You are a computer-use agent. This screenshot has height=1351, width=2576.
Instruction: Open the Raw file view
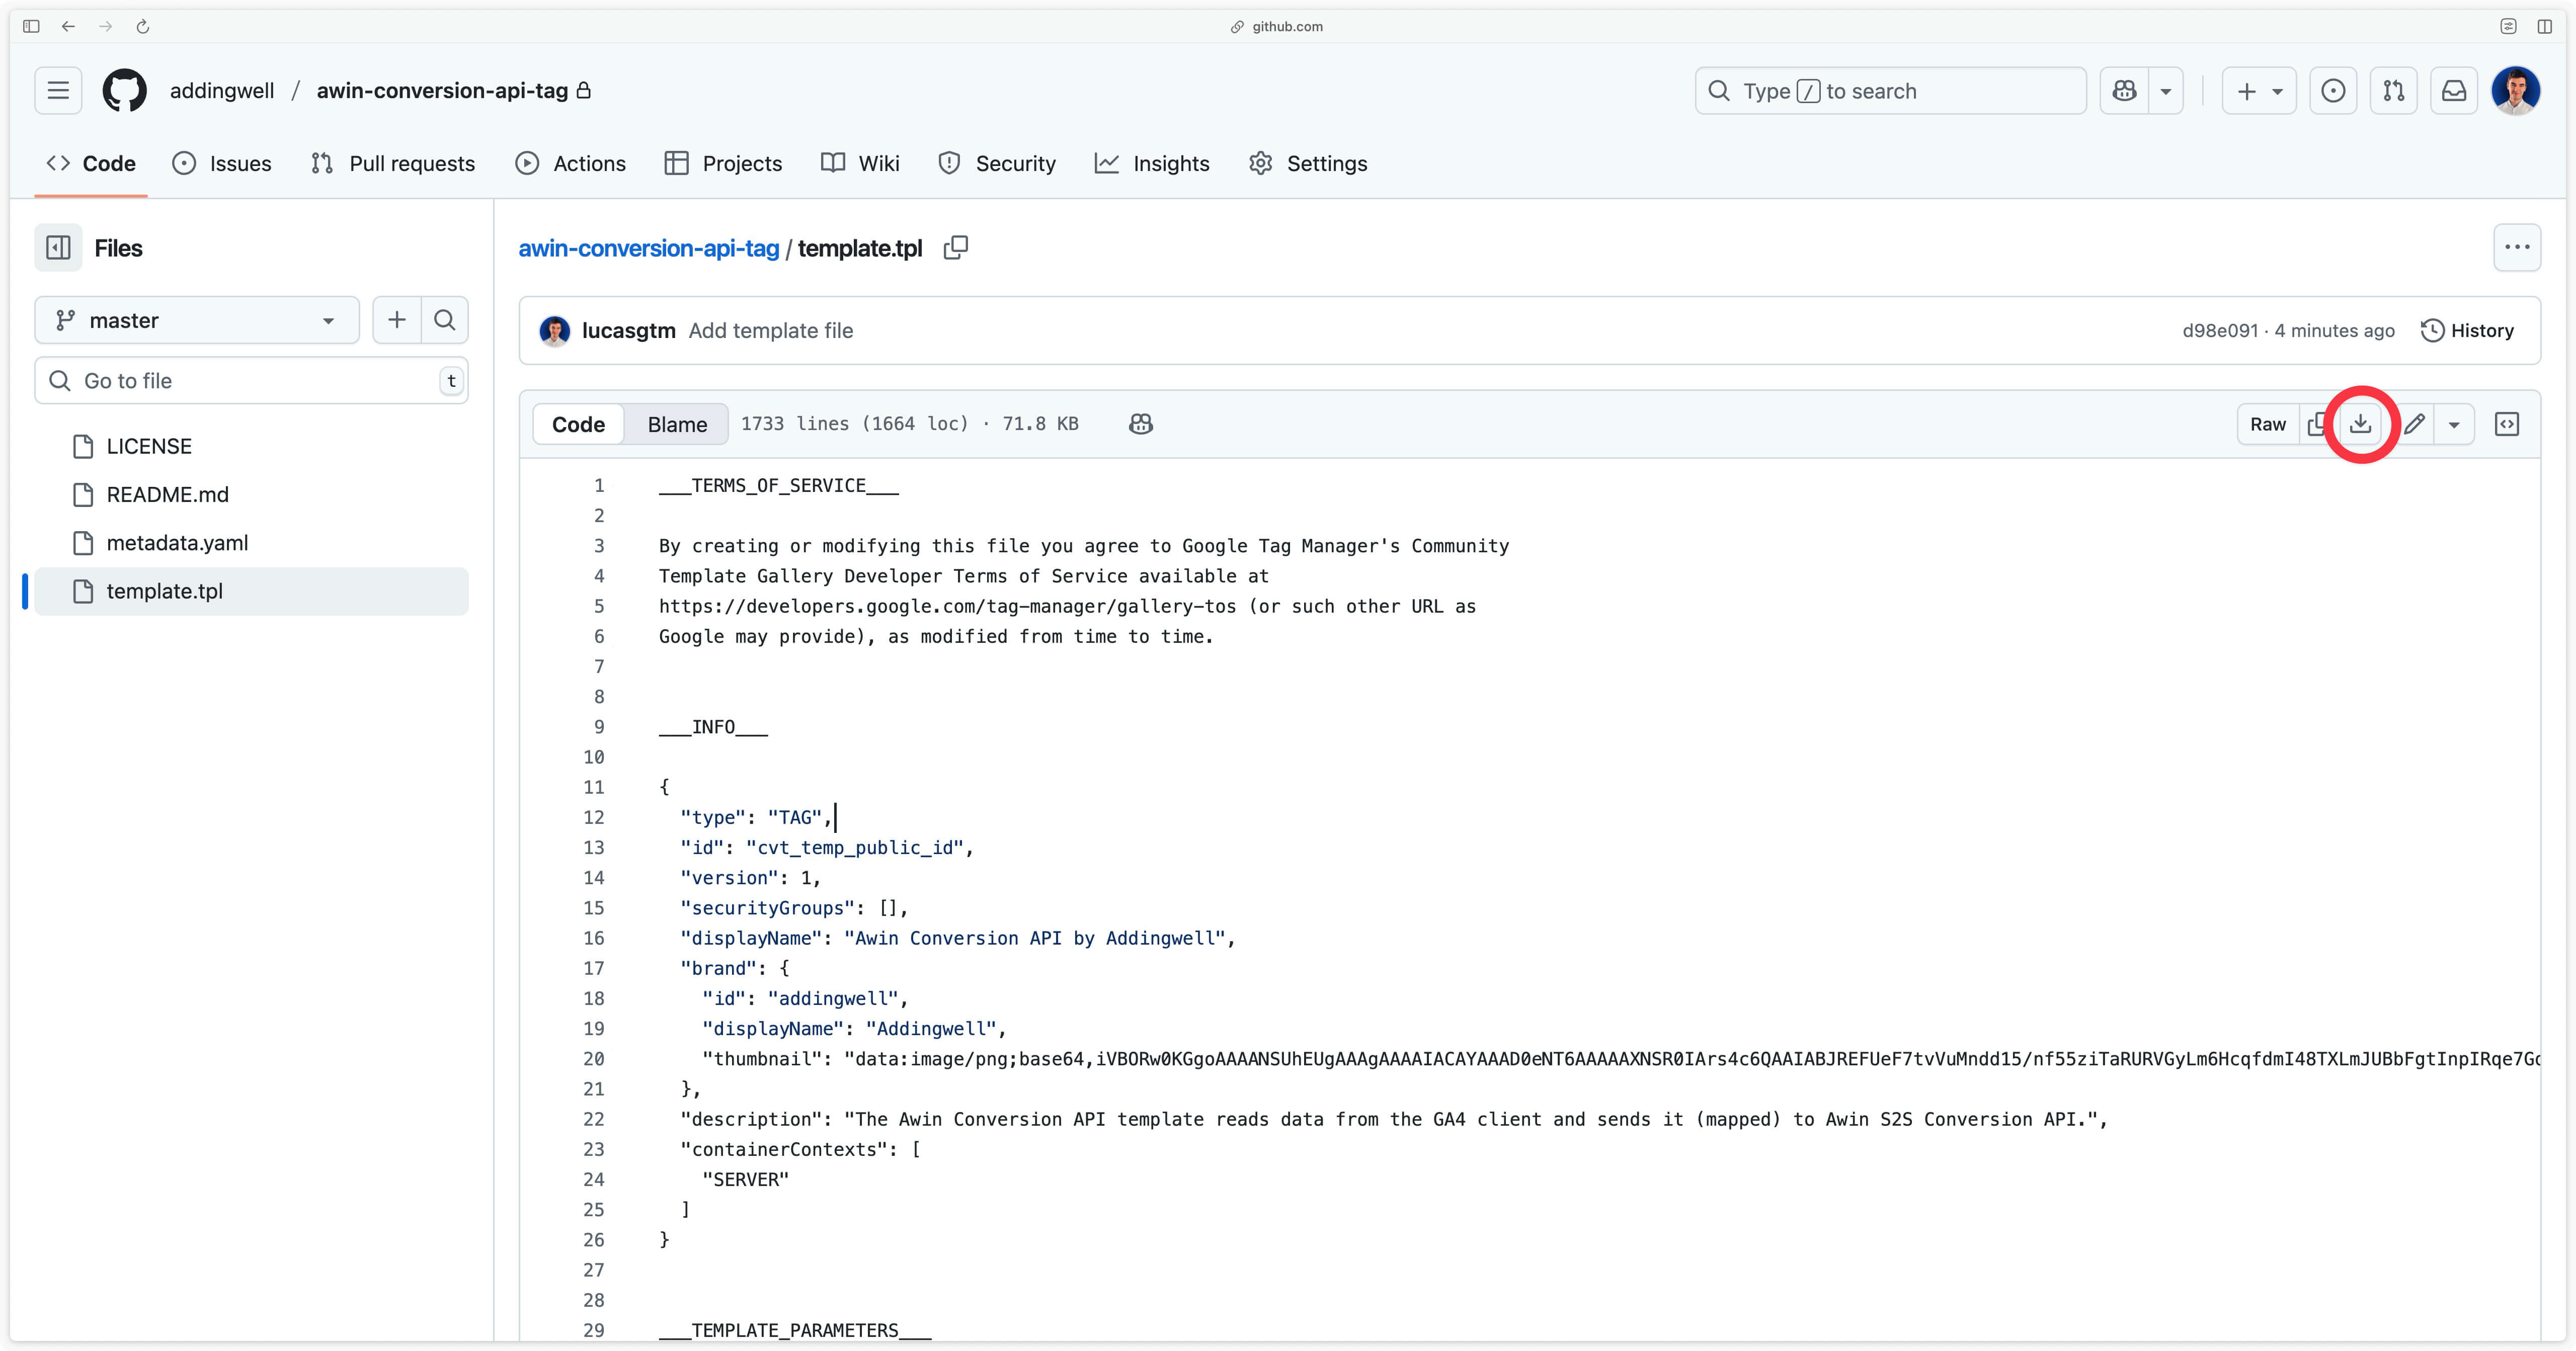click(x=2268, y=425)
